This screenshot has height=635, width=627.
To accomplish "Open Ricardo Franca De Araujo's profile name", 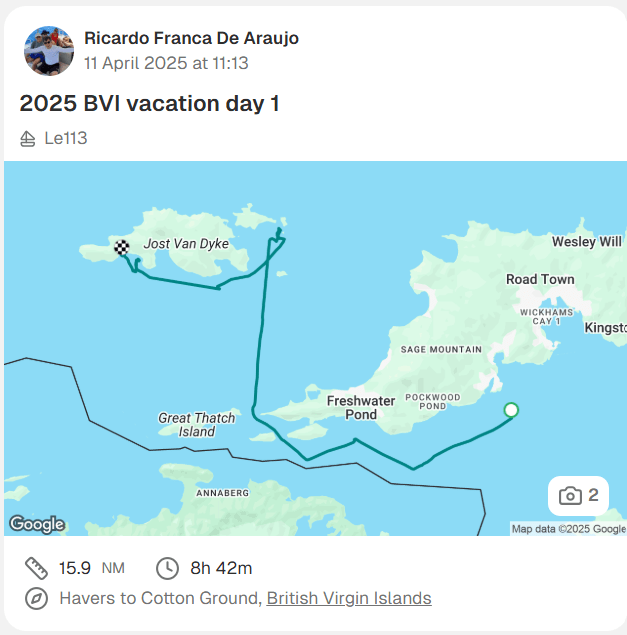I will (x=191, y=38).
